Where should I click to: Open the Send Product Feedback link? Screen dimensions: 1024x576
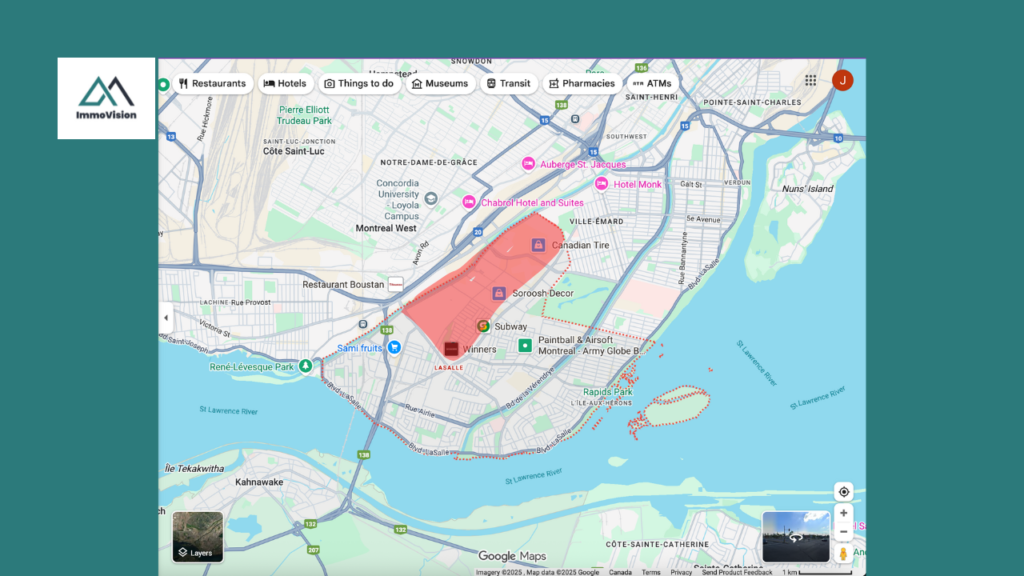click(x=737, y=572)
